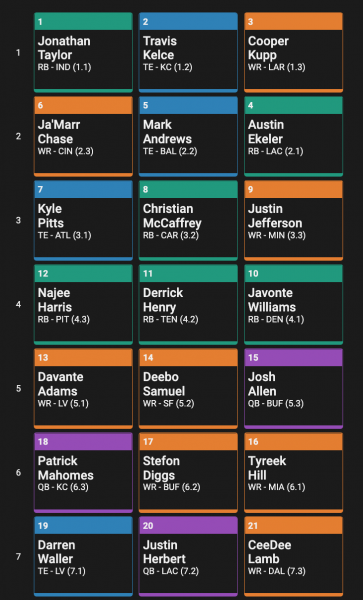
Task: Select Patrick Mahomes pick 18
Action: [83, 473]
